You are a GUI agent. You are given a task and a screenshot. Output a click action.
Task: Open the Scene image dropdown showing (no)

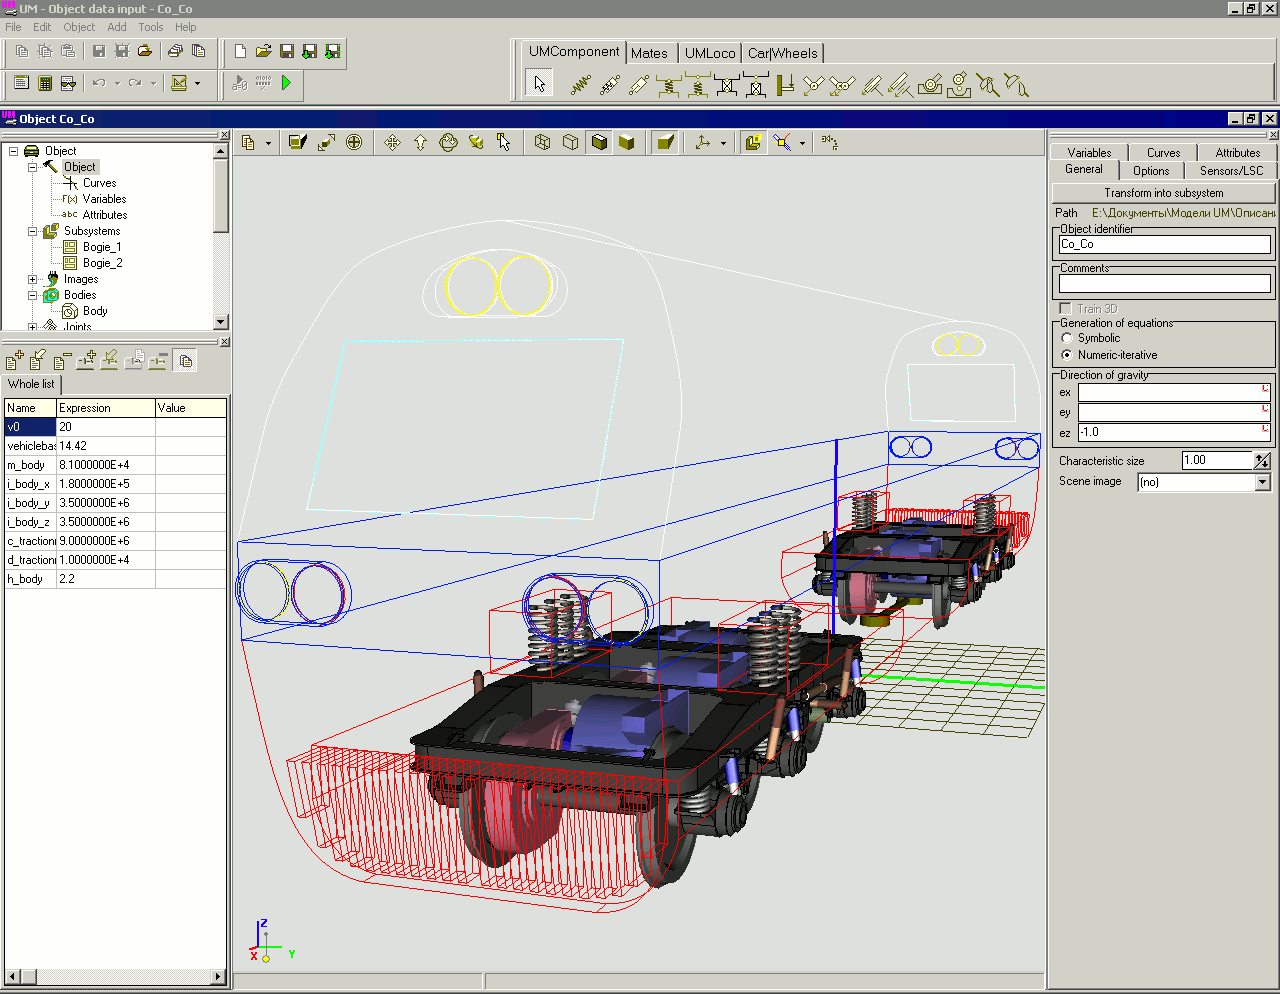pos(1260,481)
